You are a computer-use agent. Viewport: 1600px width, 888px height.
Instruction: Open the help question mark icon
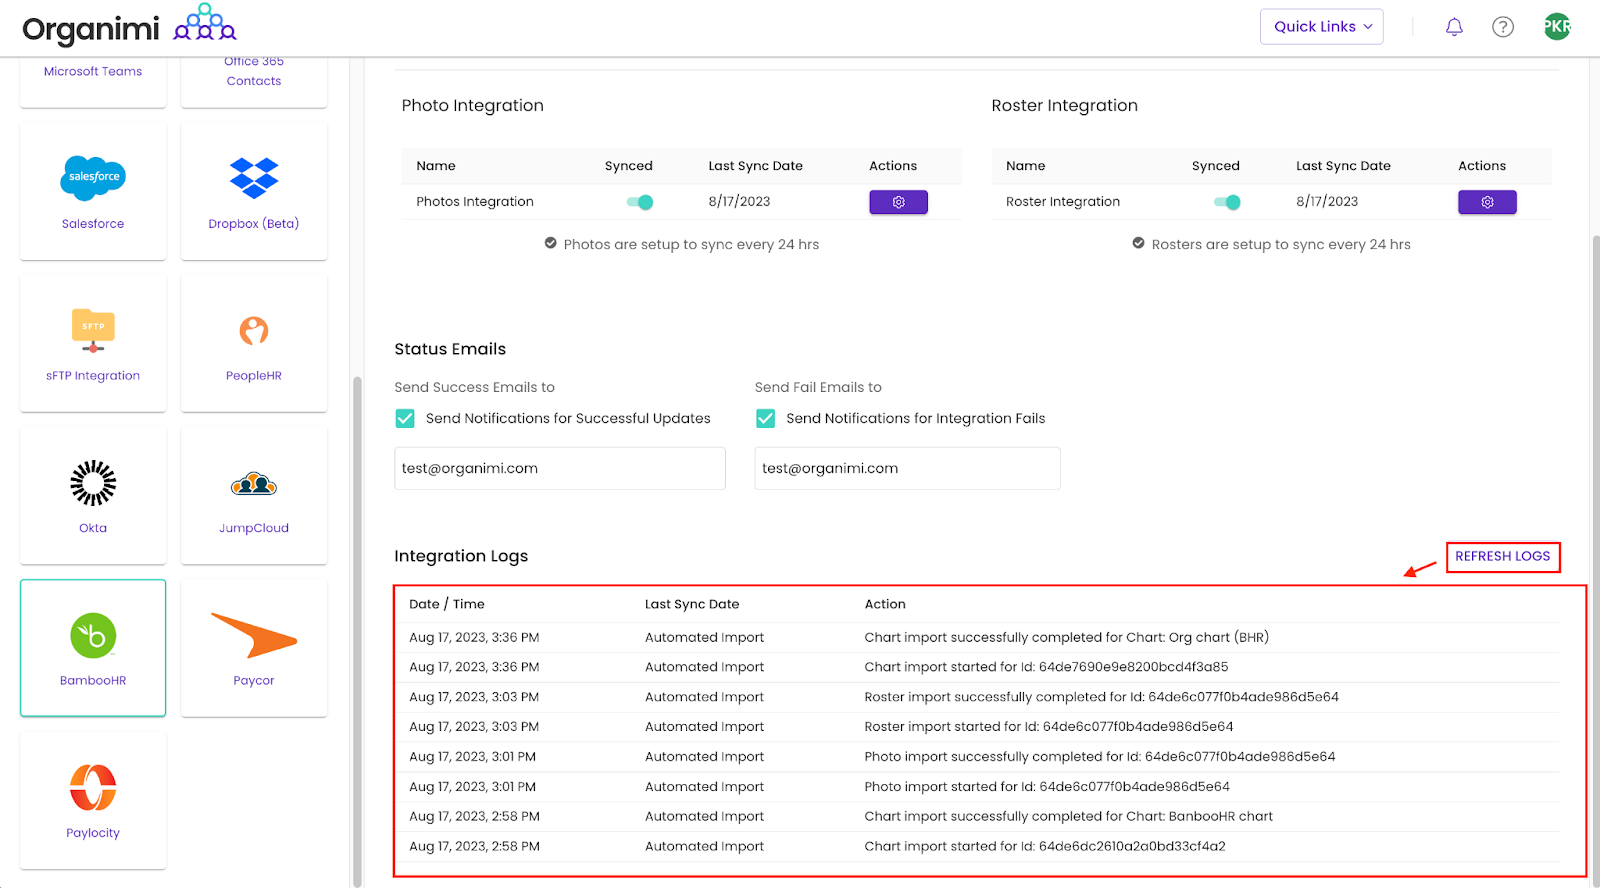(x=1503, y=27)
